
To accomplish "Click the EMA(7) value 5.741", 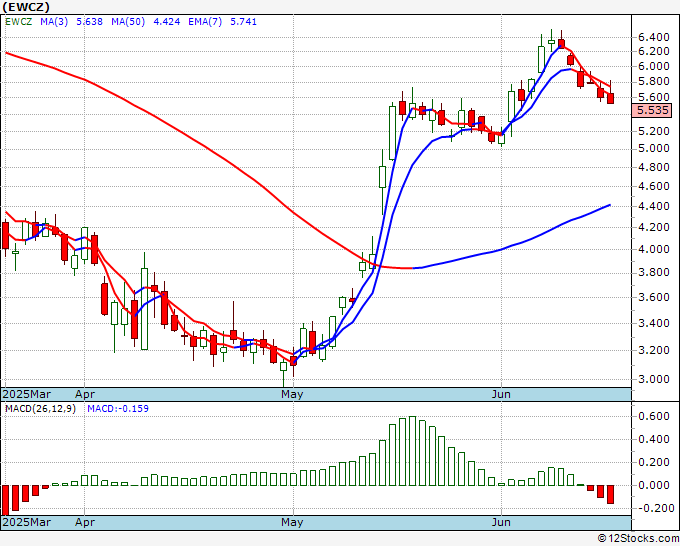I will coord(243,22).
